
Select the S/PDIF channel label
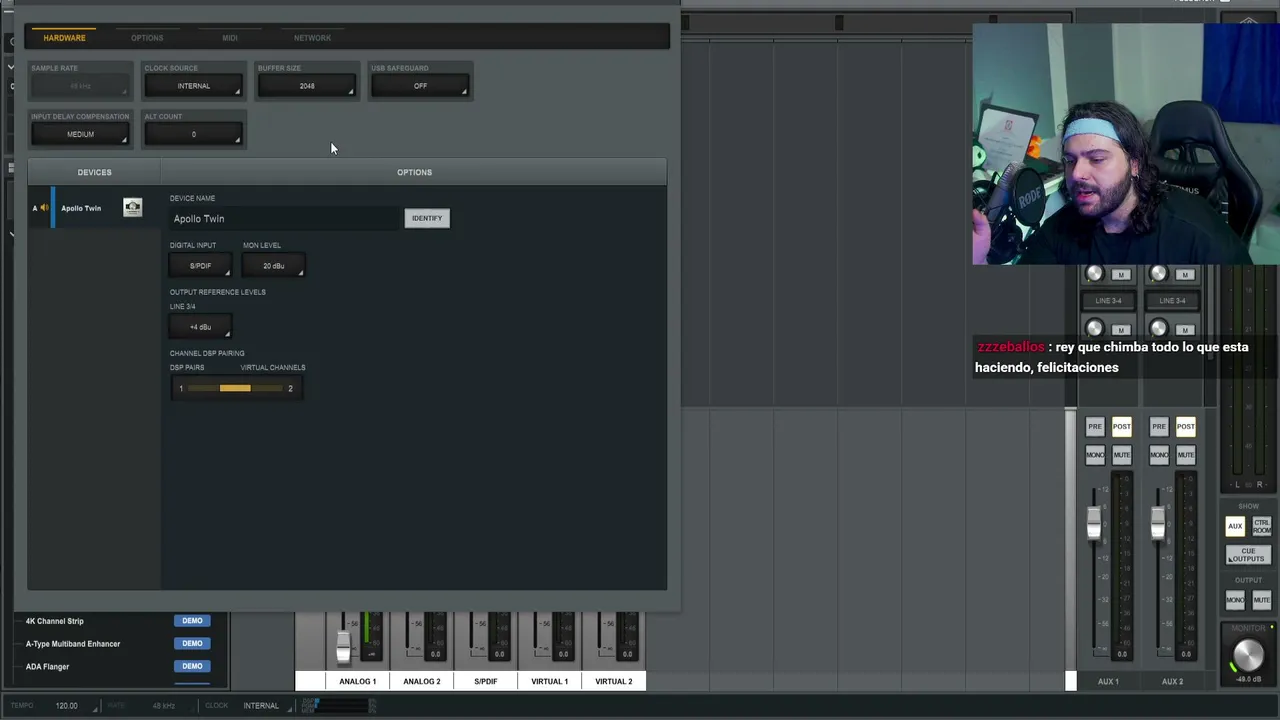[486, 682]
